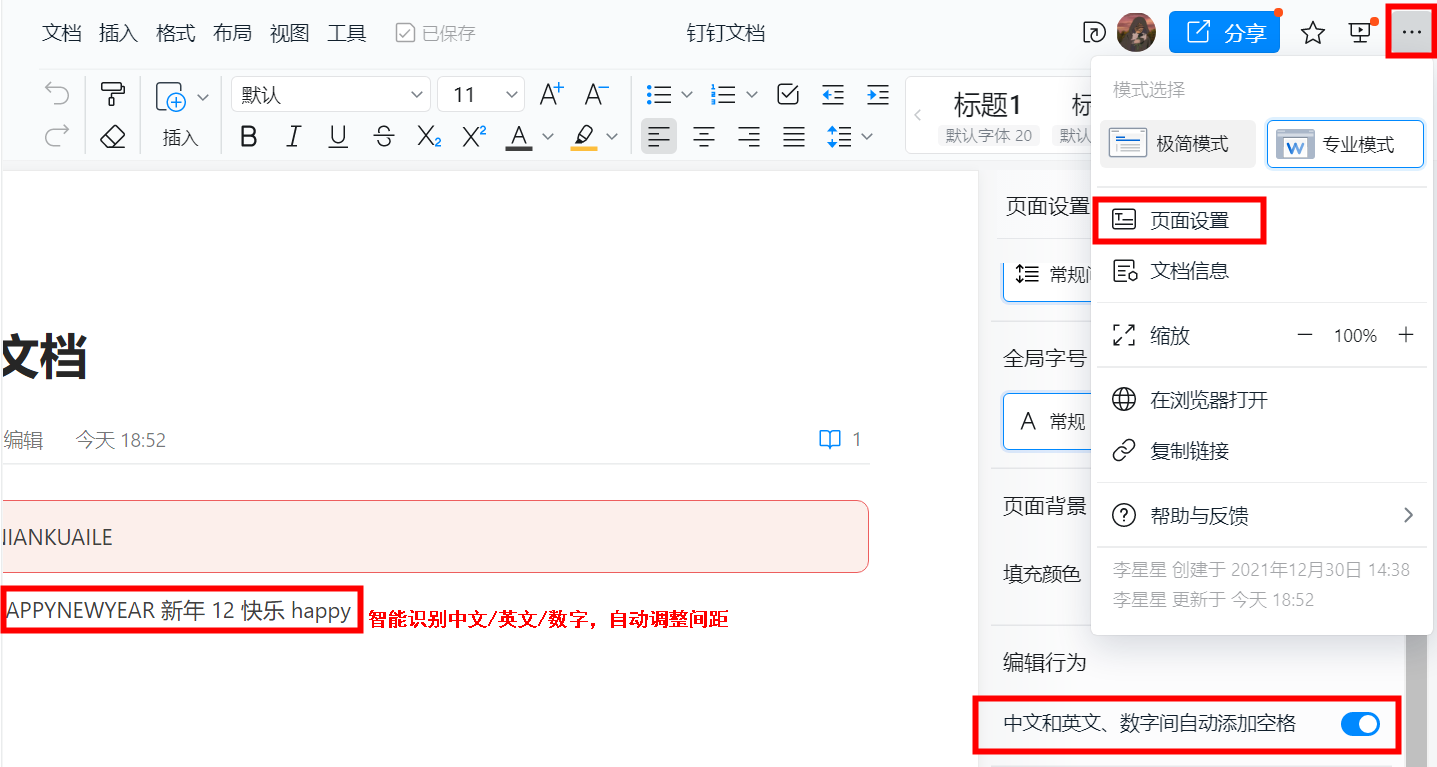Click the plus to increase zoom percentage
The width and height of the screenshot is (1437, 767).
(1406, 335)
